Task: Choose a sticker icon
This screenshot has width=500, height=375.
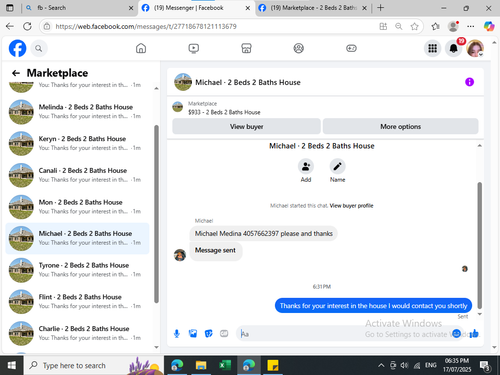Action: click(208, 333)
